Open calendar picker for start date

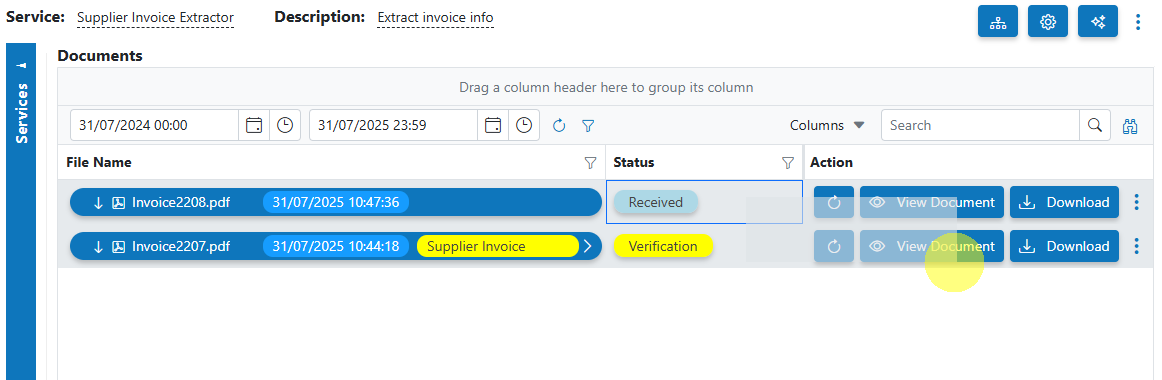[x=254, y=125]
